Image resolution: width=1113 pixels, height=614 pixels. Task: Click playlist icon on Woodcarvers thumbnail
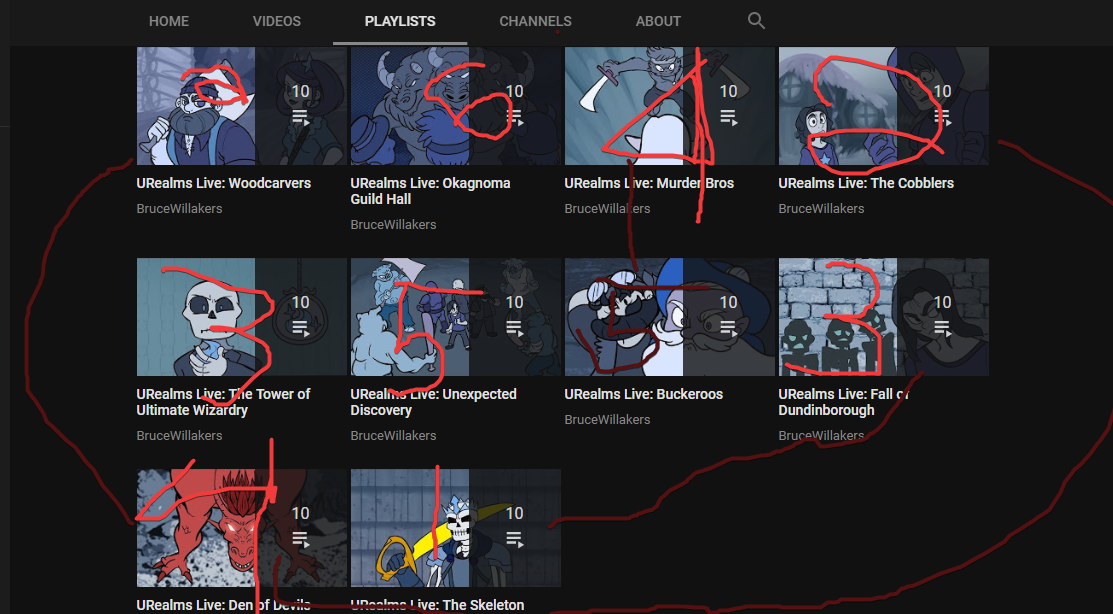coord(301,117)
